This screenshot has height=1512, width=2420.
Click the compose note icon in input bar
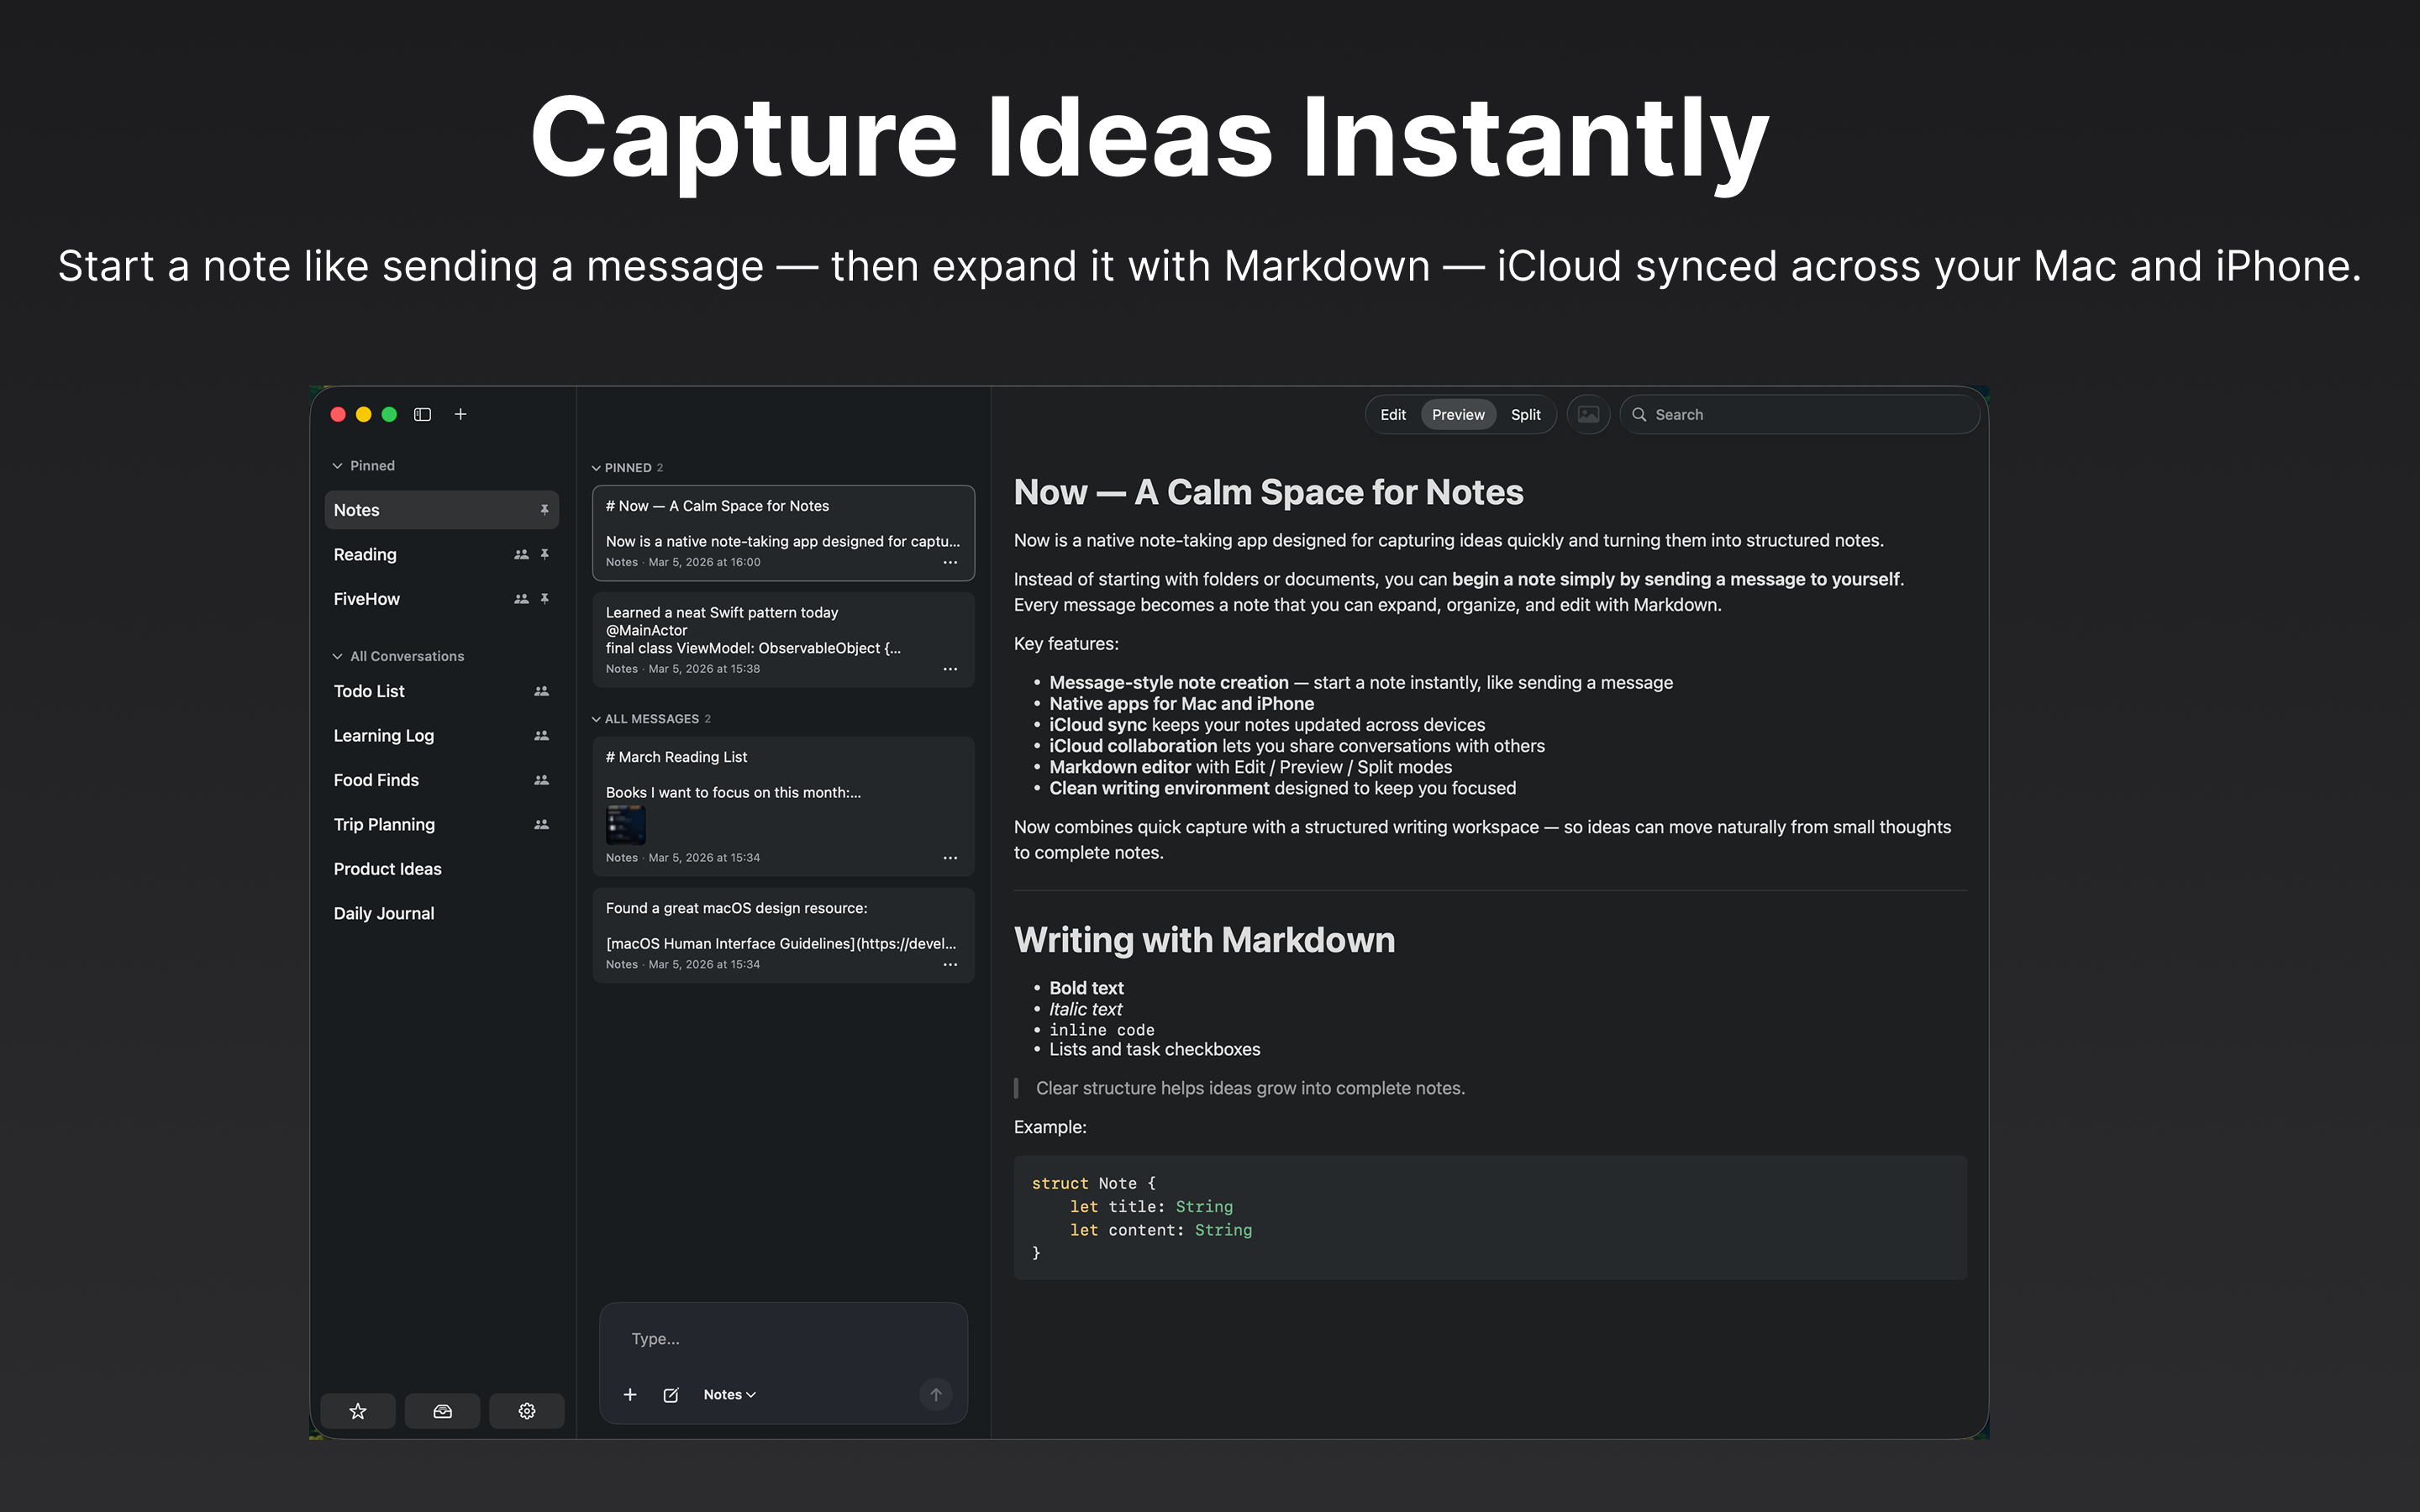(671, 1395)
